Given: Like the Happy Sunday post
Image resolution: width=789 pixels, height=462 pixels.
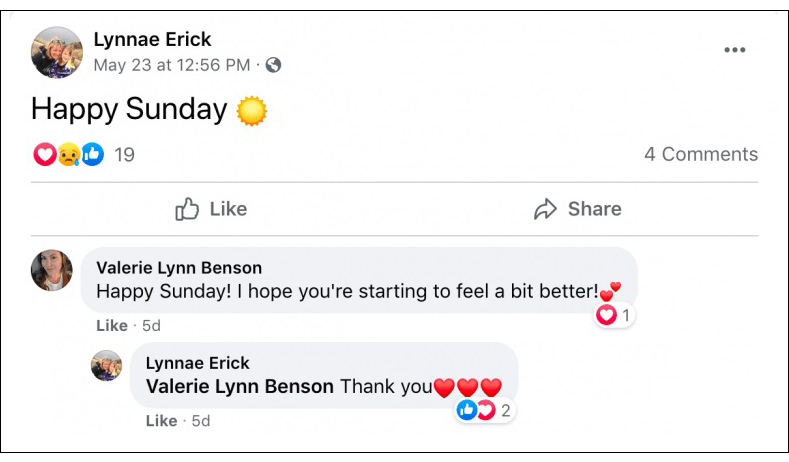Looking at the screenshot, I should [x=211, y=209].
